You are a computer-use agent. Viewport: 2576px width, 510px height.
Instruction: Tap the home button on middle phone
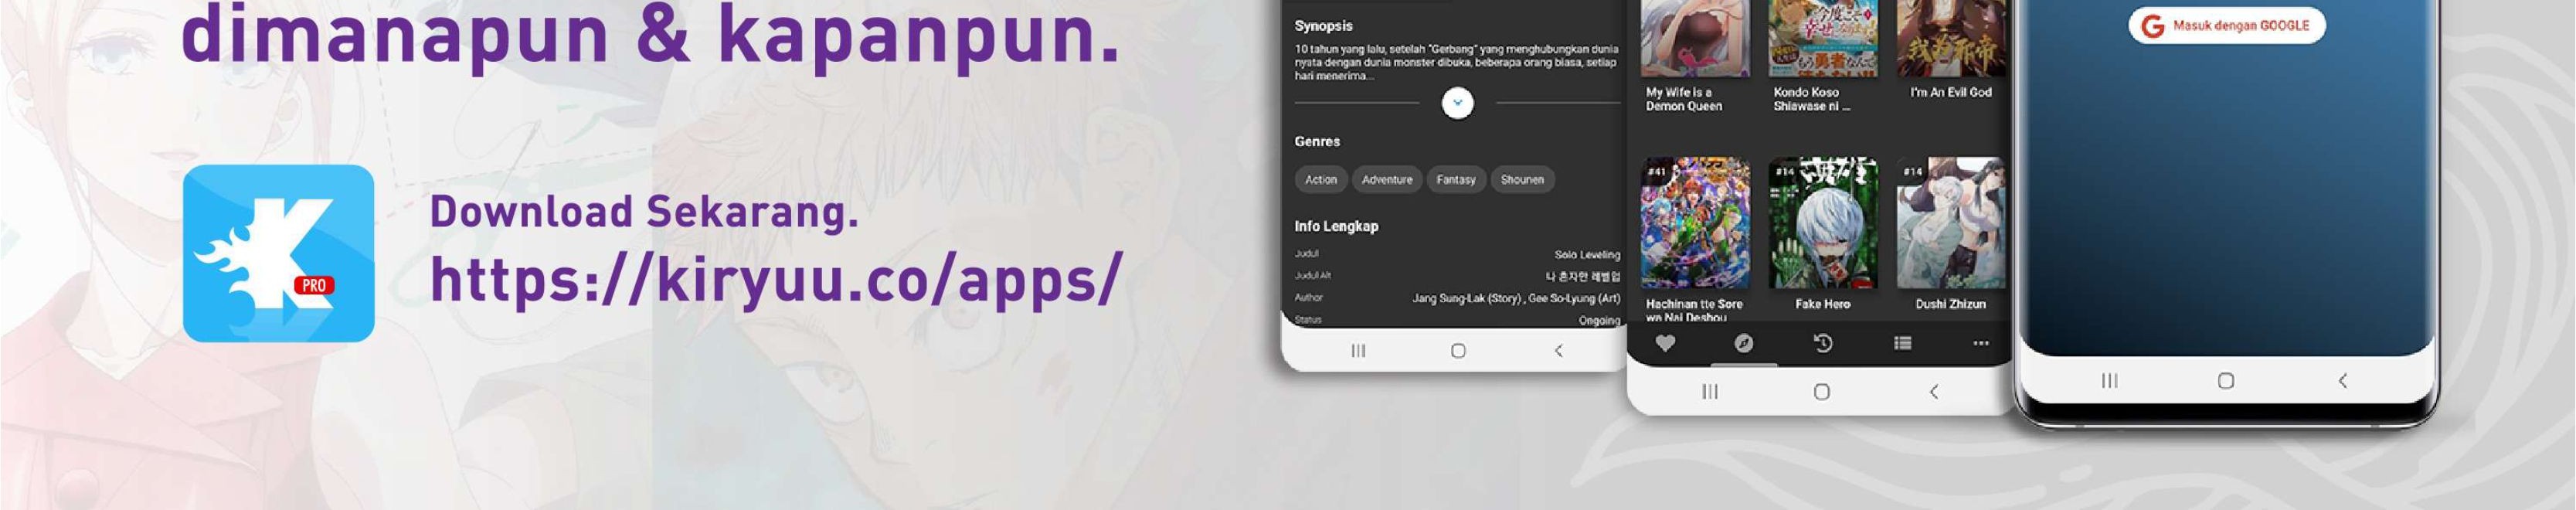(1822, 392)
